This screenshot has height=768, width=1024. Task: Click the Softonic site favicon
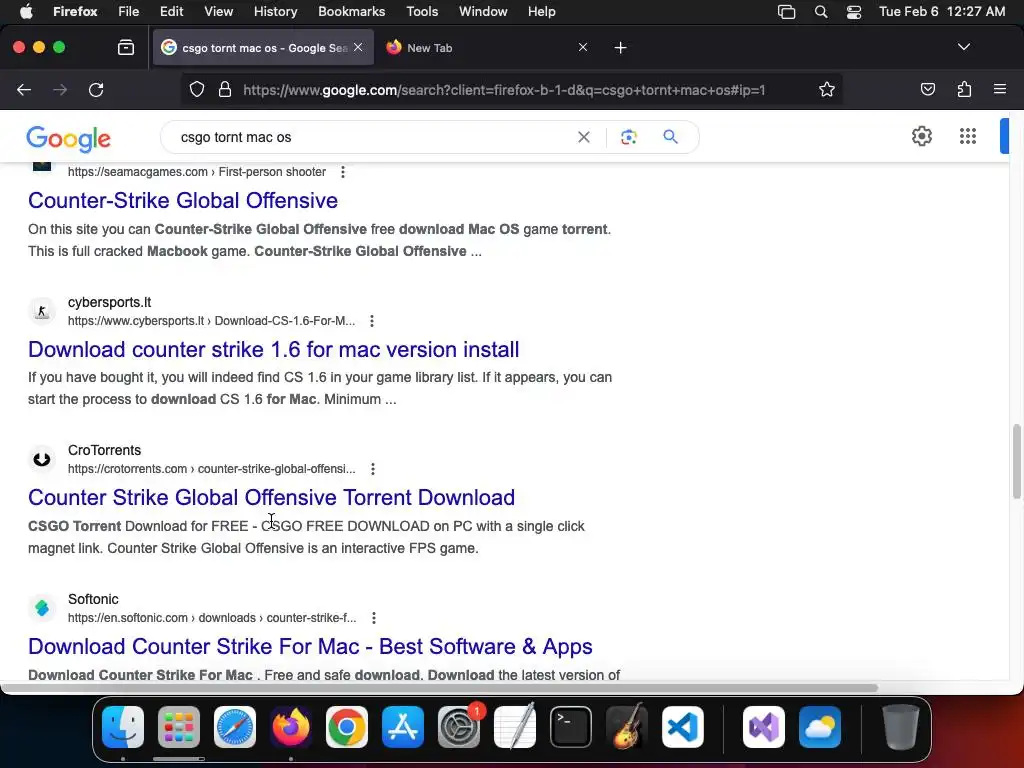click(x=42, y=608)
